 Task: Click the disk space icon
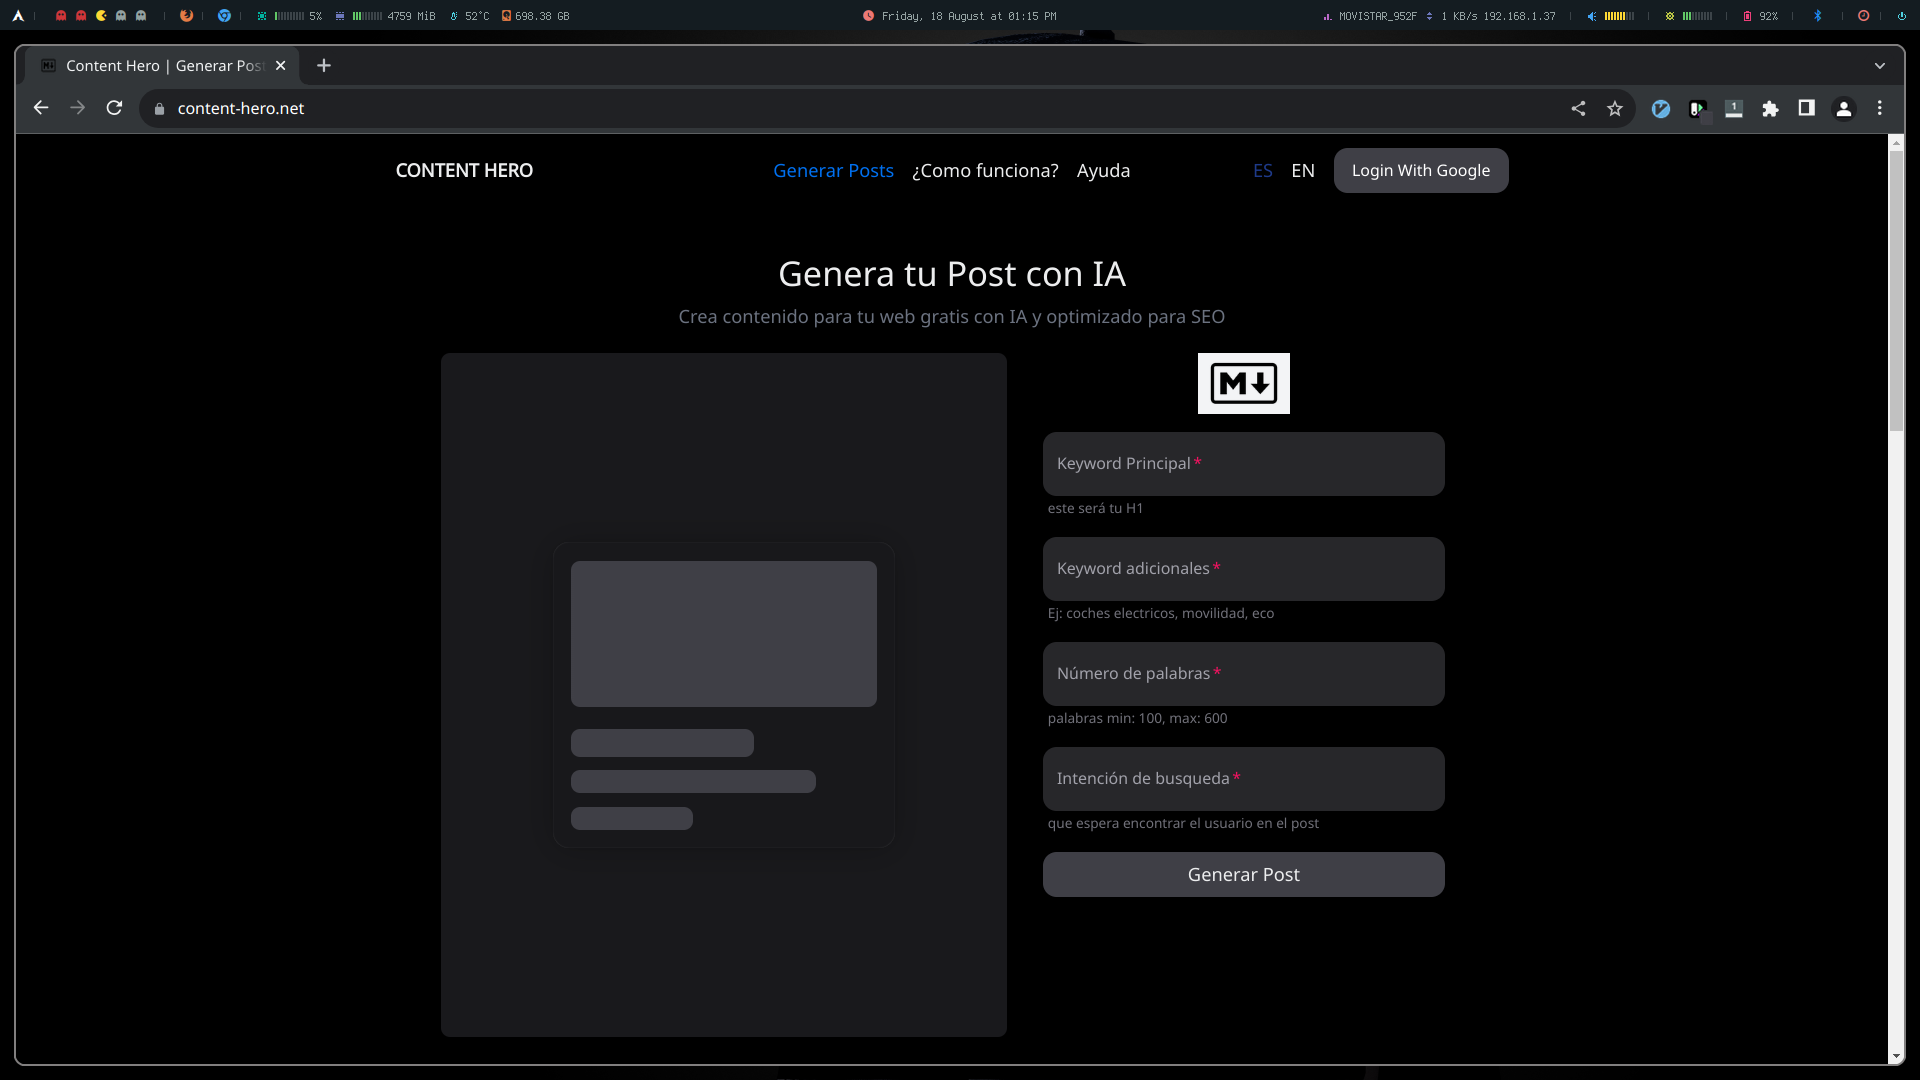coord(506,16)
